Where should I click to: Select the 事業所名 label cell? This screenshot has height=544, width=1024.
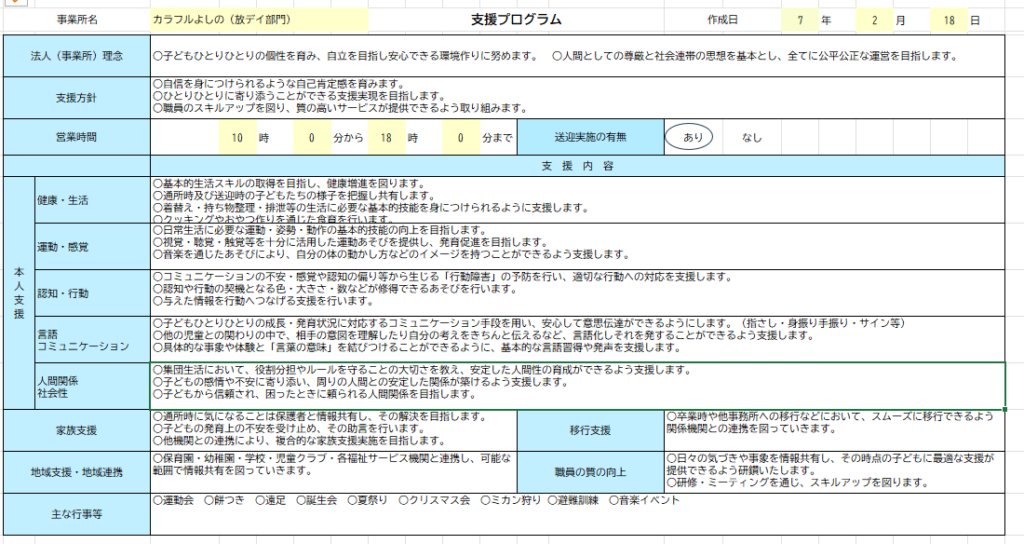coord(77,20)
